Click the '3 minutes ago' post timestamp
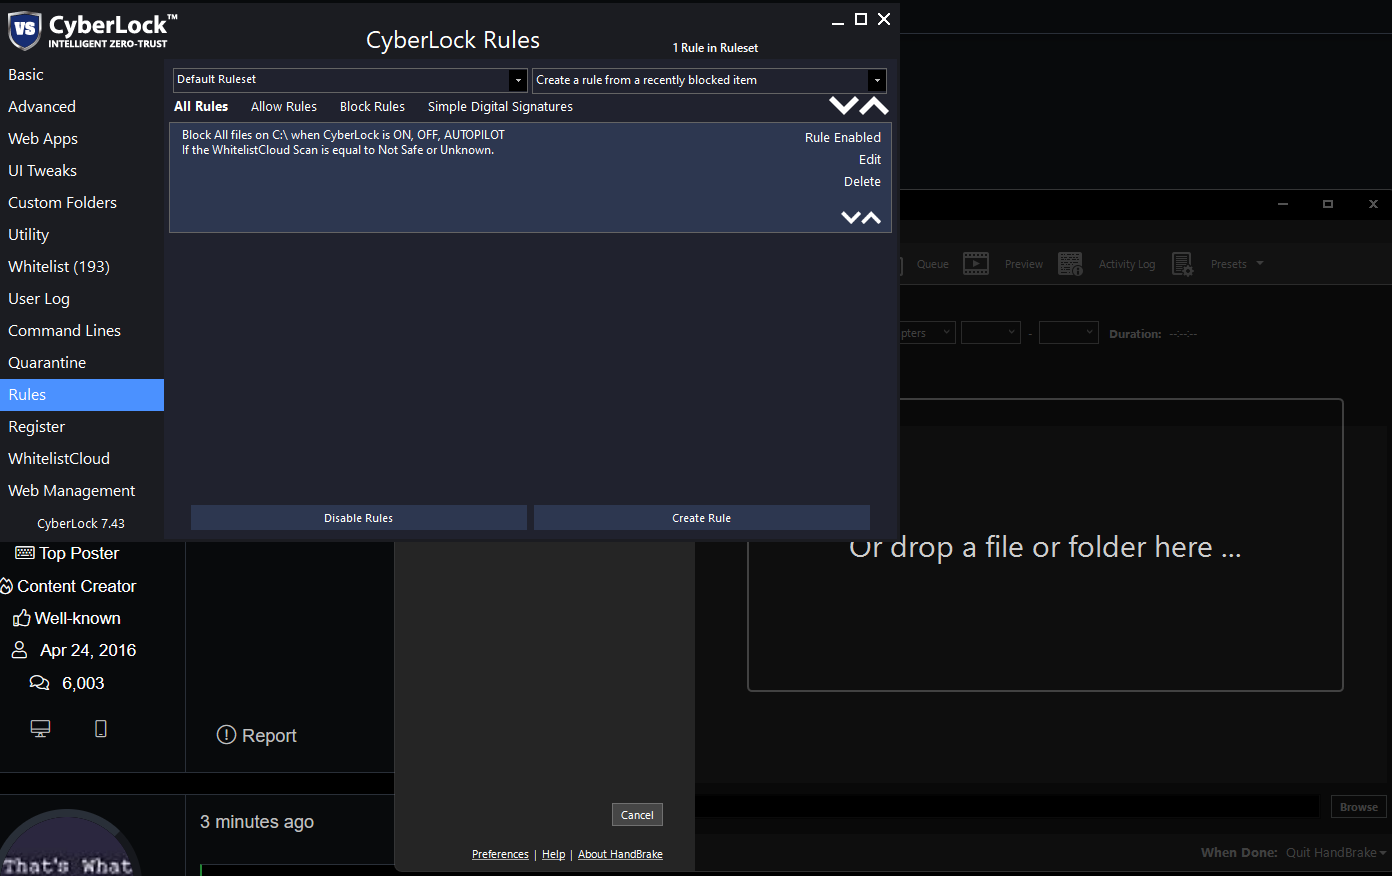 (257, 822)
